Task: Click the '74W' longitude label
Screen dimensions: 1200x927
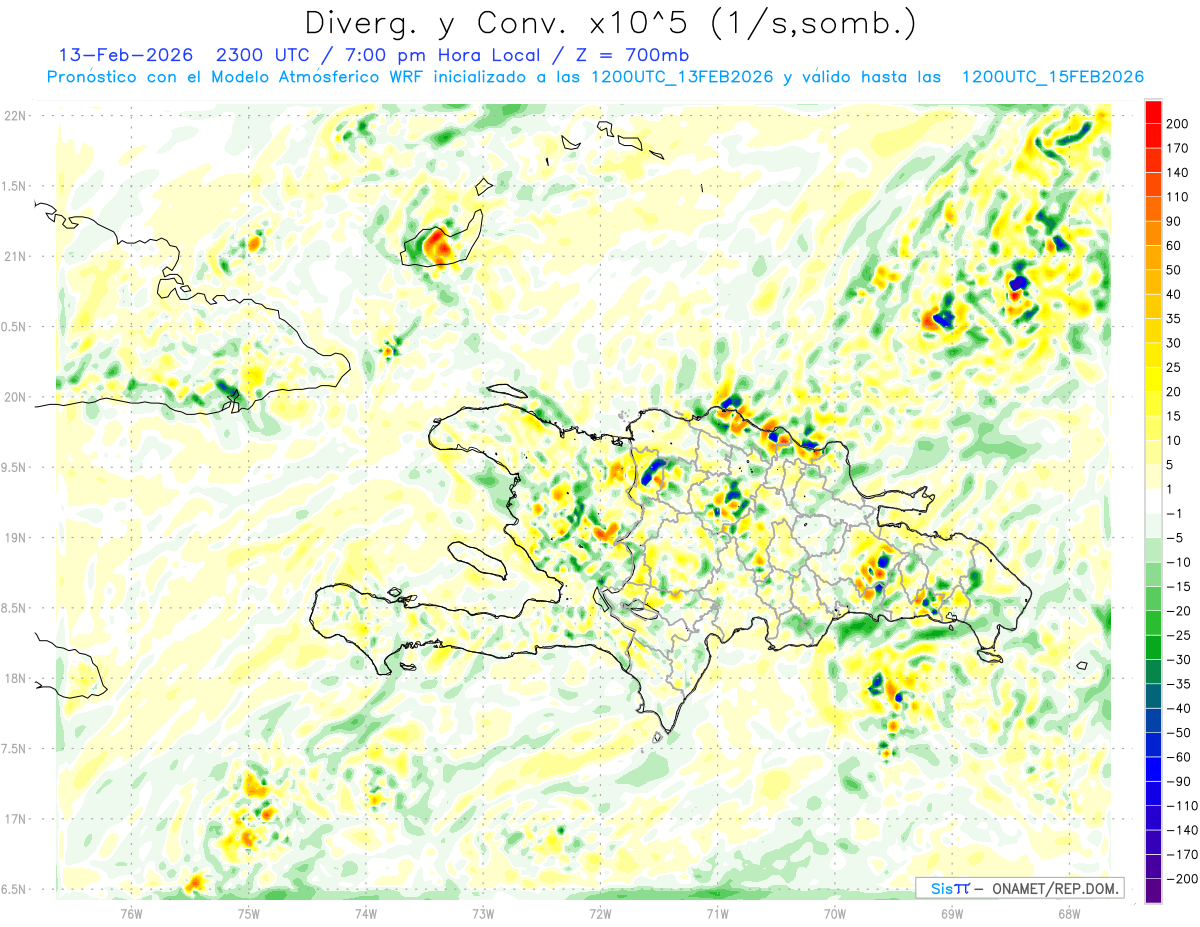Action: tap(366, 913)
